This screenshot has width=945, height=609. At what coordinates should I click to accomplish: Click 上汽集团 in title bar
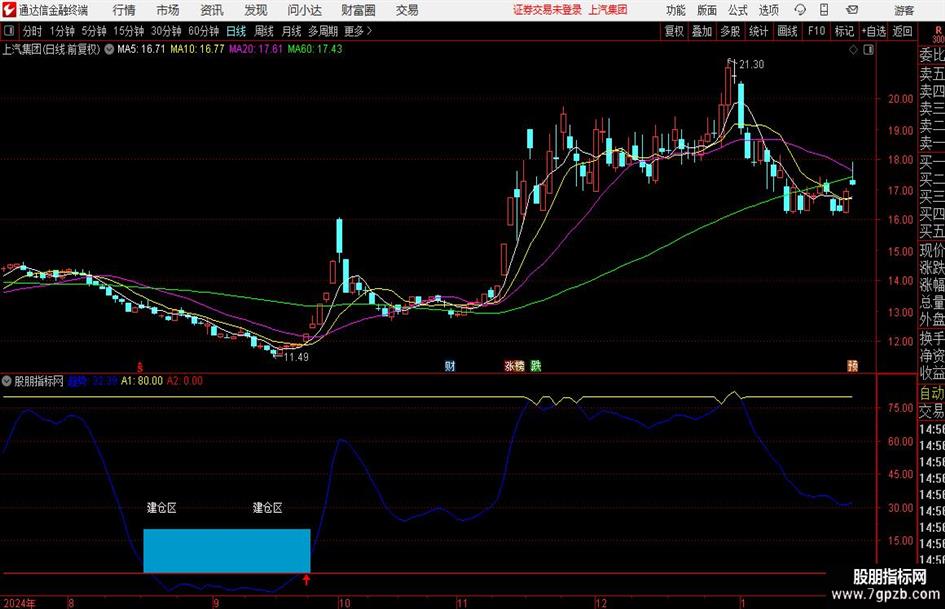[x=608, y=10]
